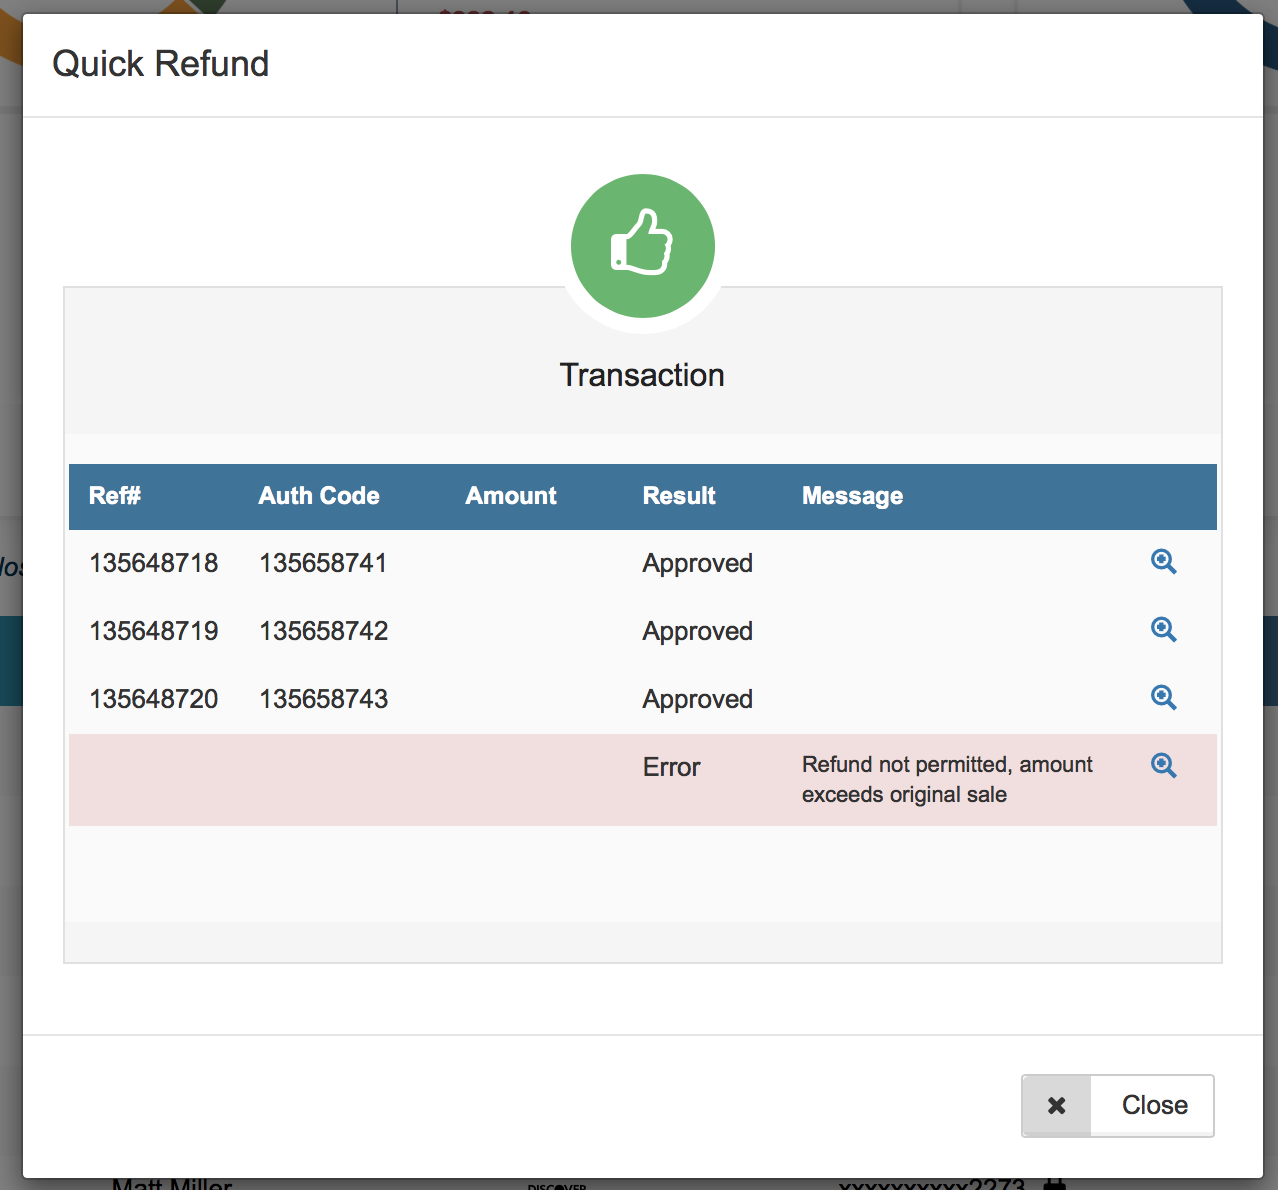Click the X icon inside the Close button
This screenshot has height=1190, width=1278.
(1056, 1105)
